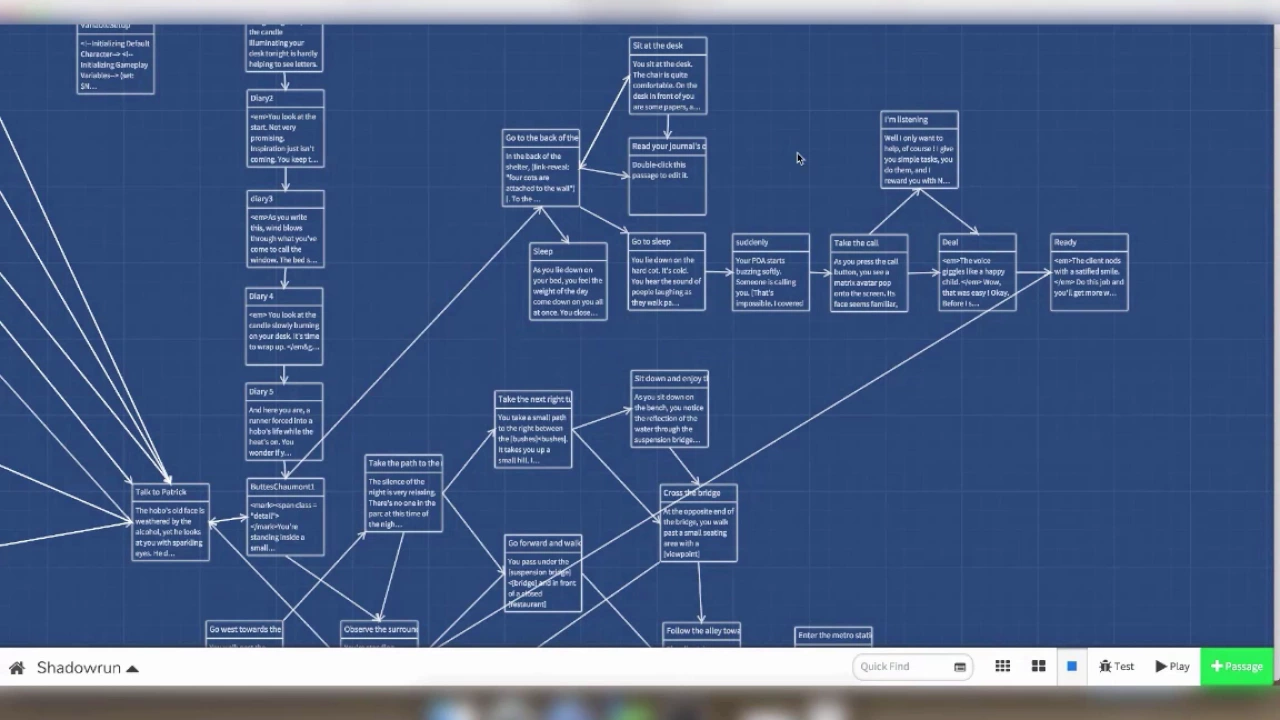
Task: Select the 'Read your journal' passage
Action: pyautogui.click(x=667, y=176)
